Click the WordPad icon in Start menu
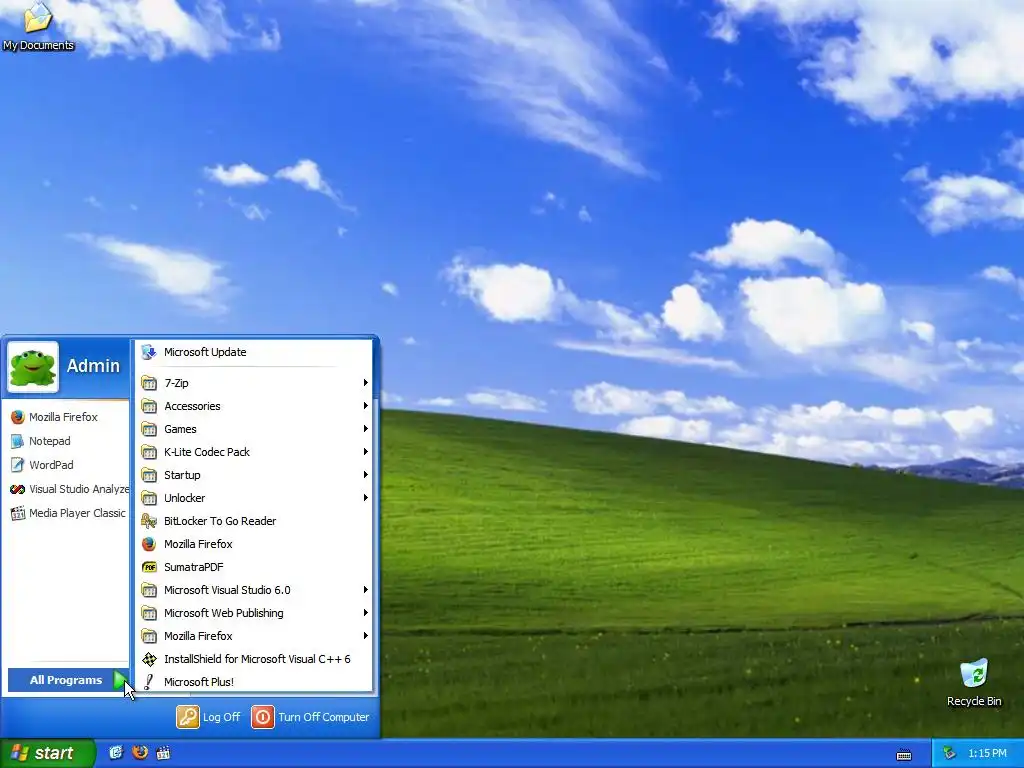The width and height of the screenshot is (1024, 768). 18,465
